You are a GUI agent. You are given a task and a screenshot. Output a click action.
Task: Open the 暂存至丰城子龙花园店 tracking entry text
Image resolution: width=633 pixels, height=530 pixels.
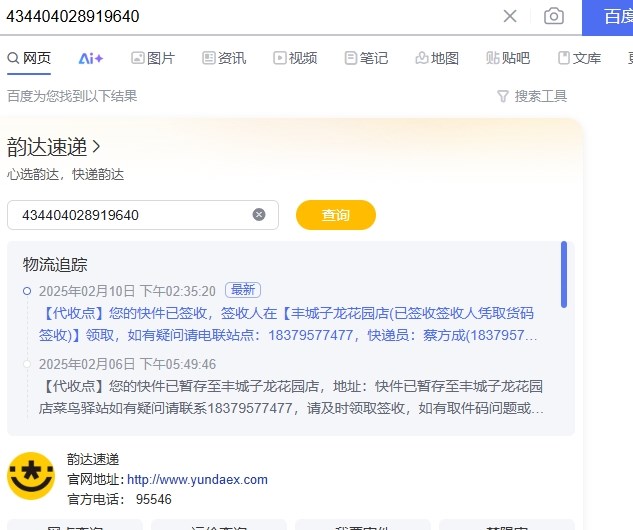[x=291, y=397]
